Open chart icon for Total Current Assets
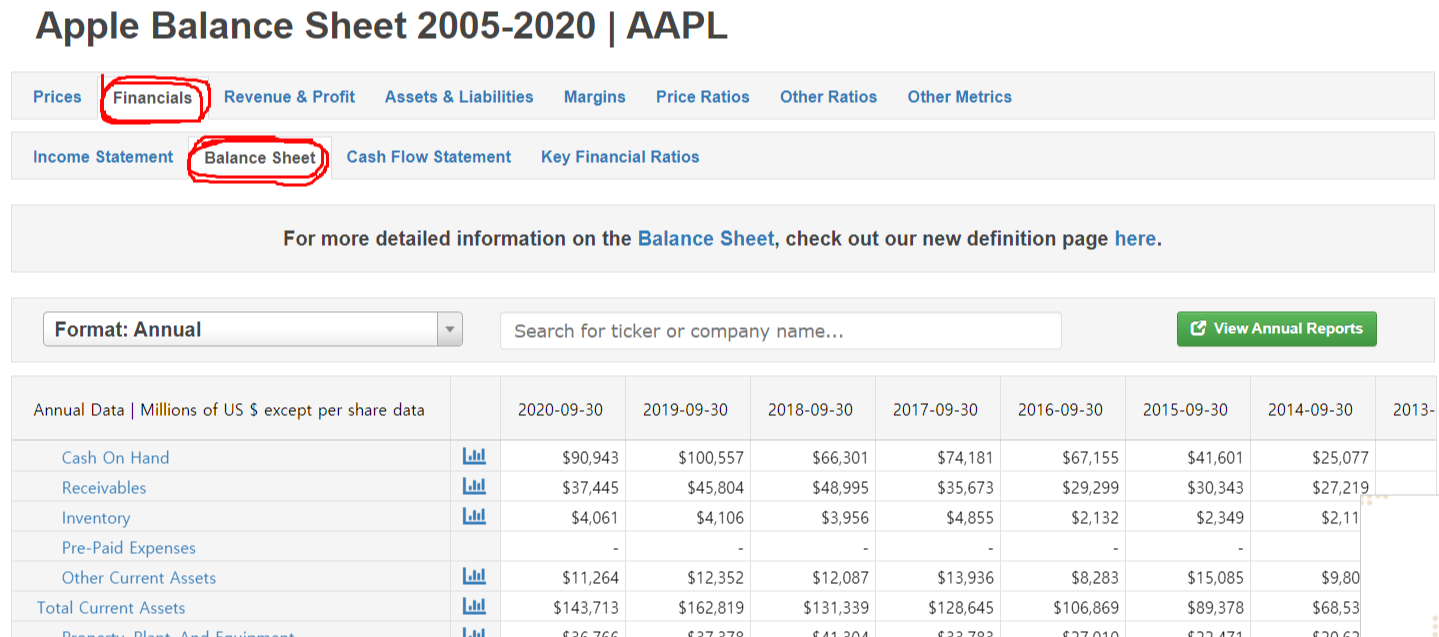Viewport: 1439px width, 637px height. point(474,606)
